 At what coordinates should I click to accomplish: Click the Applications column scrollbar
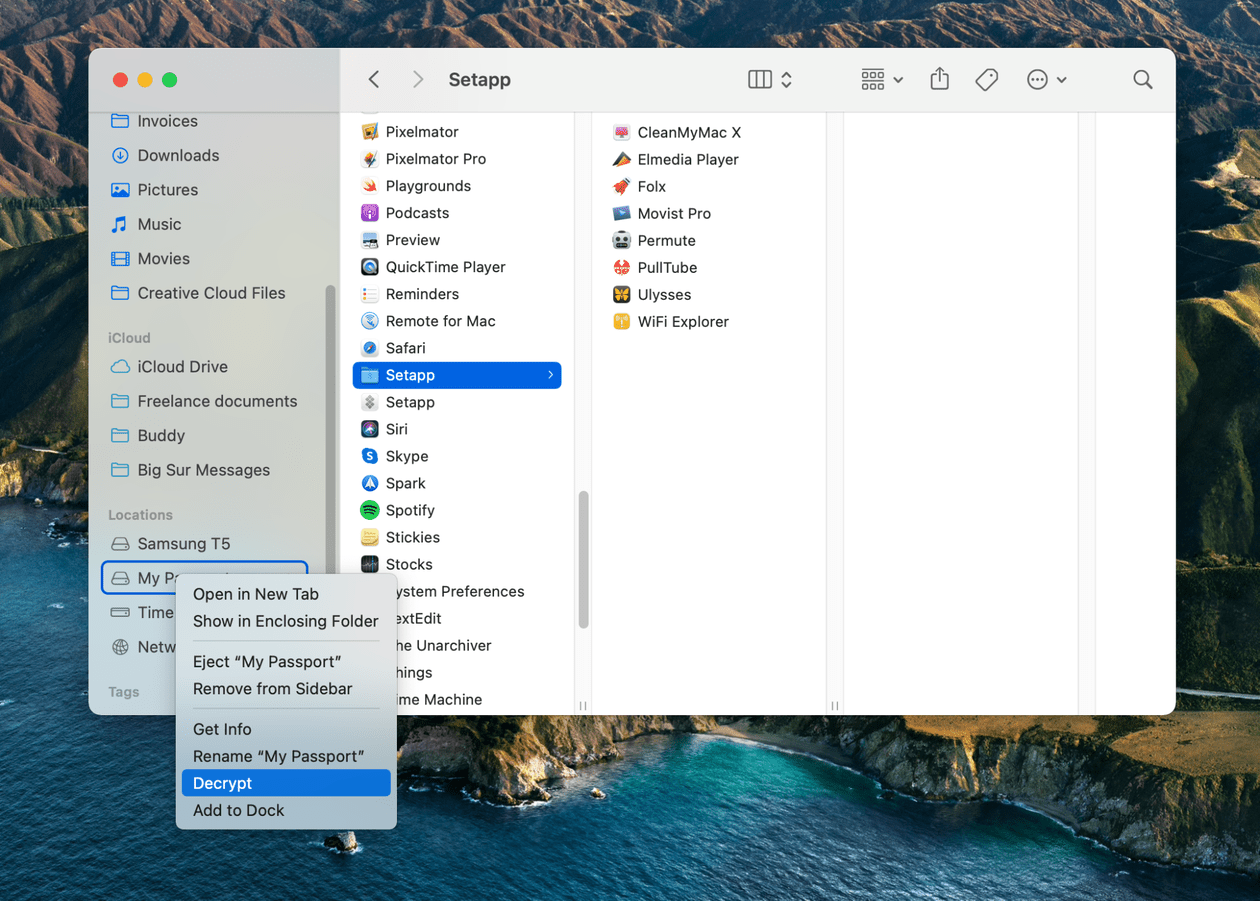click(583, 558)
